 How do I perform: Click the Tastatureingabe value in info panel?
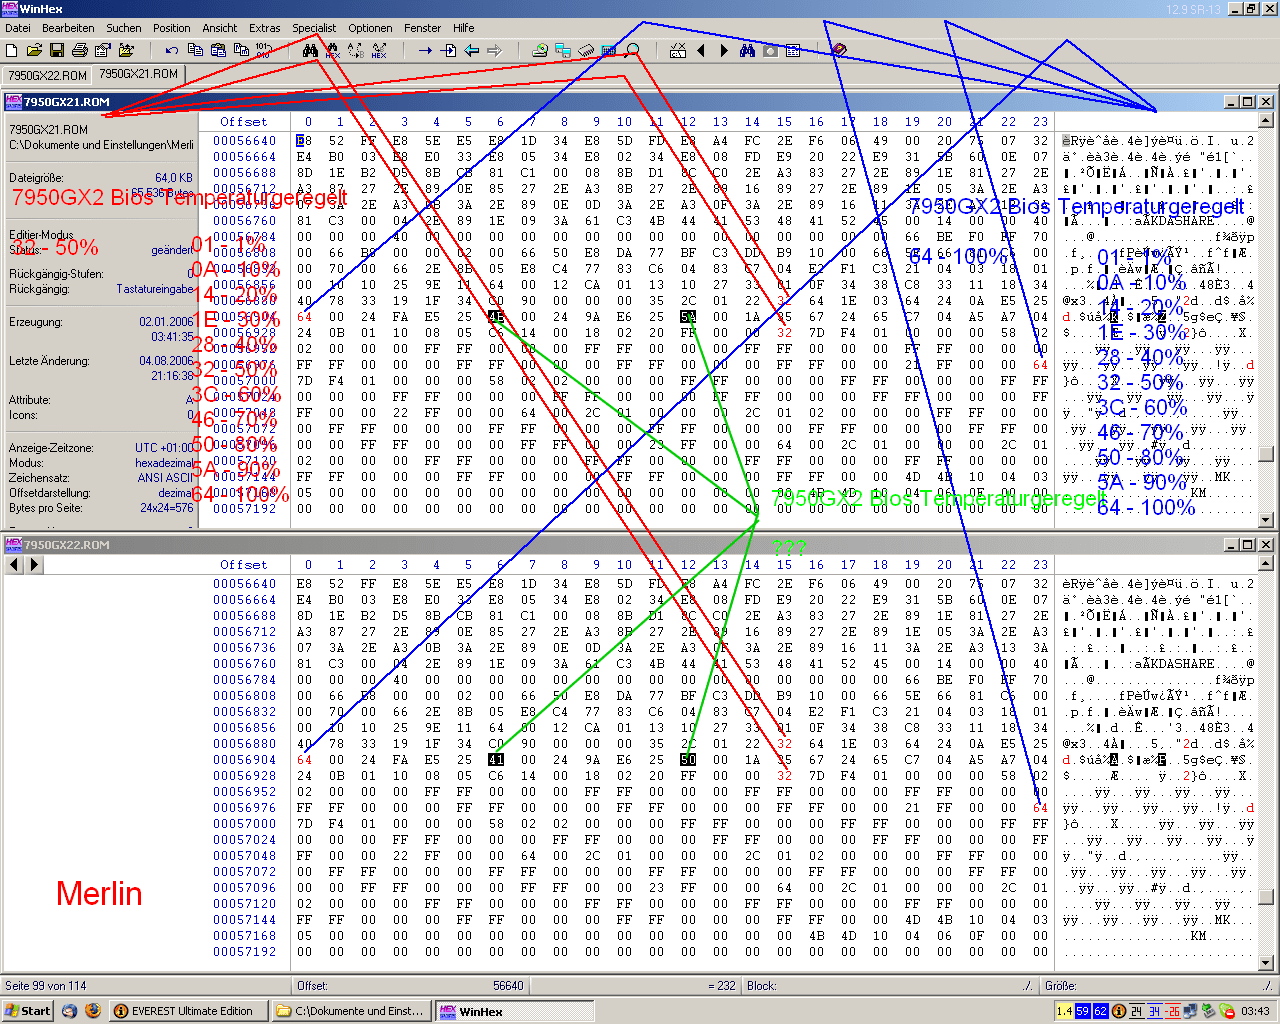tap(155, 289)
